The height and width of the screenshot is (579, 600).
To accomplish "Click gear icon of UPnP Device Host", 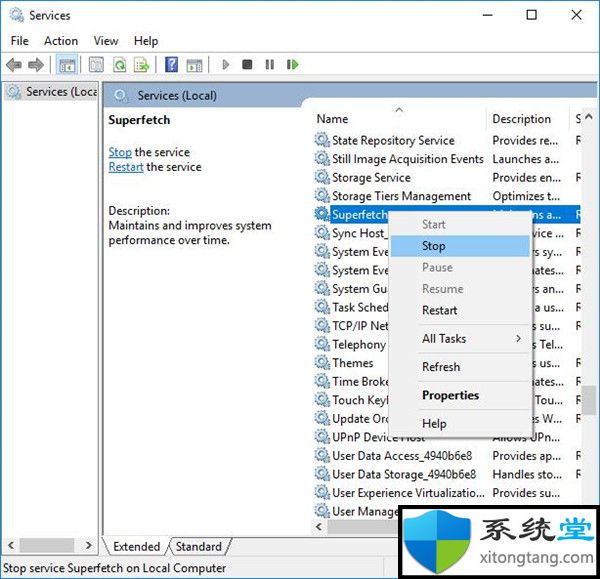I will coord(322,437).
